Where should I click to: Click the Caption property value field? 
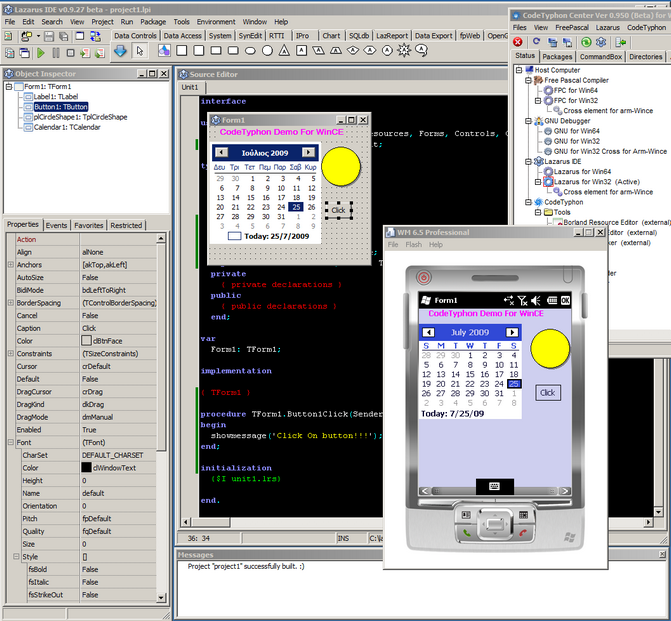[118, 328]
